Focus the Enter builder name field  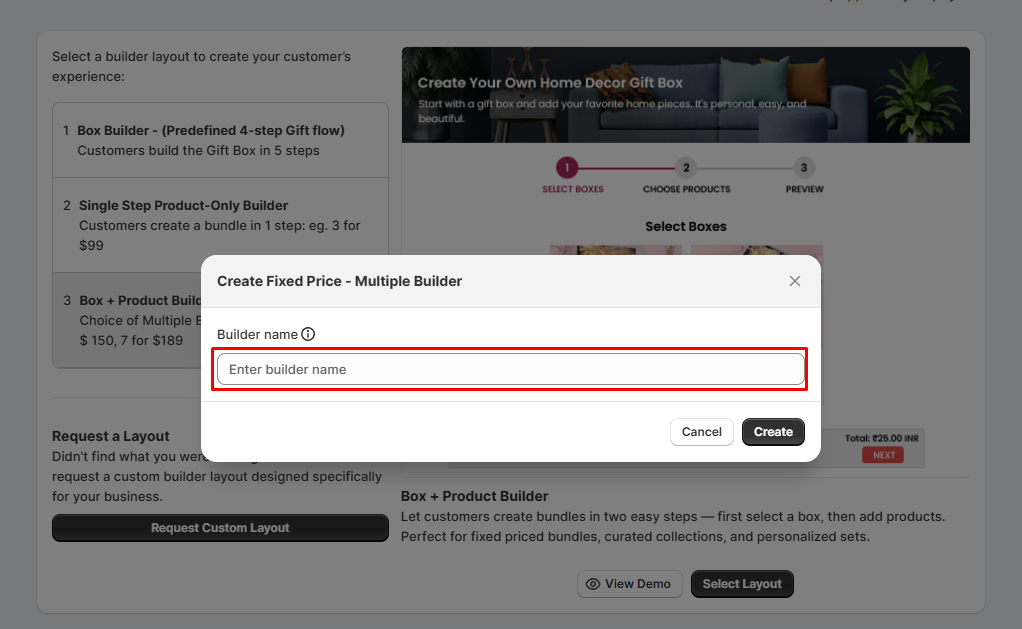510,369
